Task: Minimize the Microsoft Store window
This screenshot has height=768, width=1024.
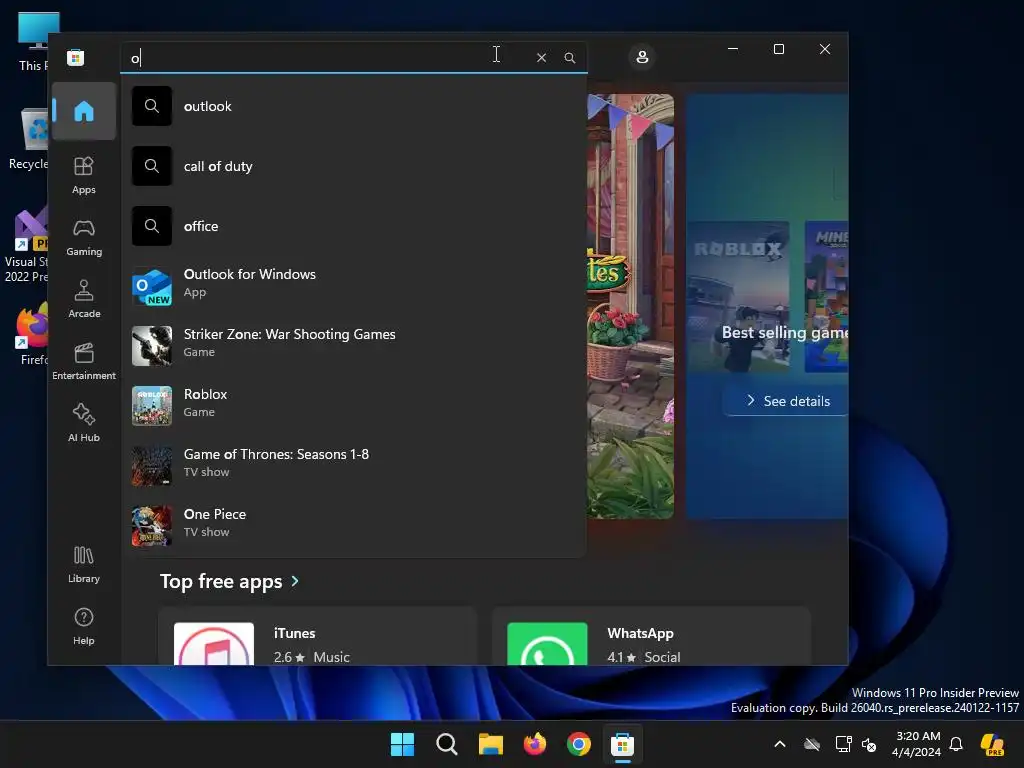Action: click(x=733, y=49)
